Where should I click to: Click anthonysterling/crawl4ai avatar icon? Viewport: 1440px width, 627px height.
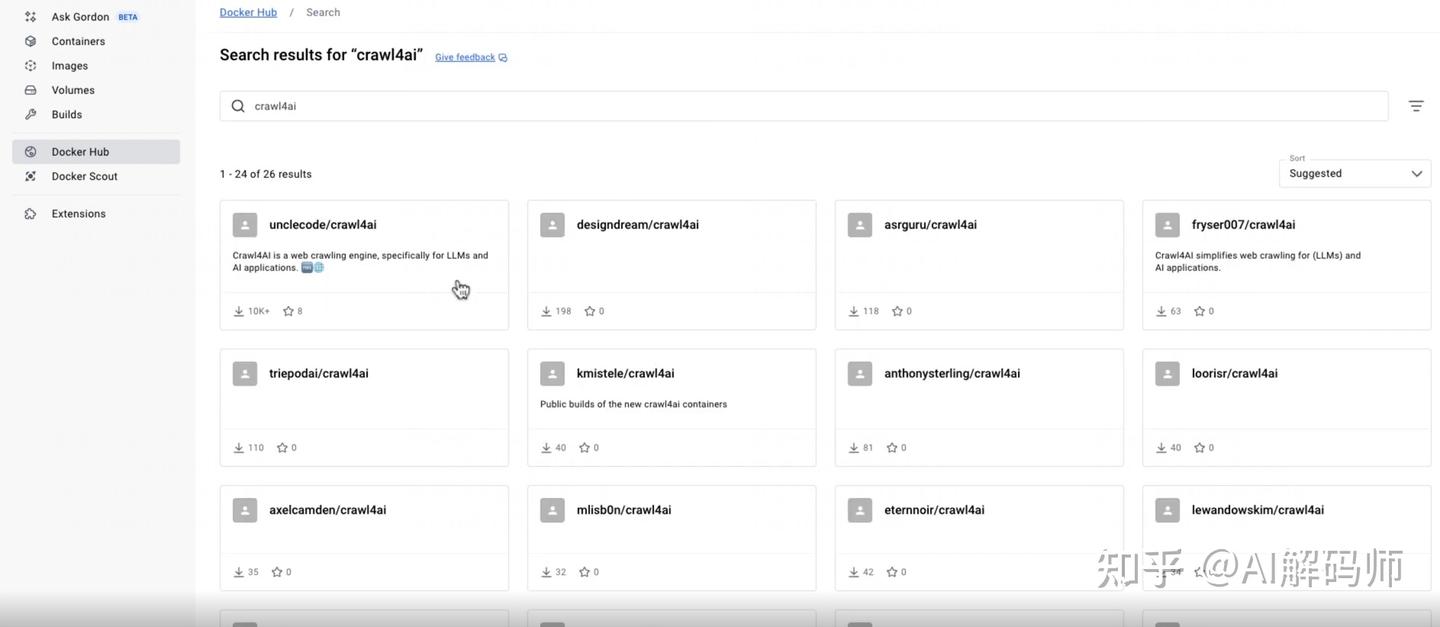click(860, 374)
